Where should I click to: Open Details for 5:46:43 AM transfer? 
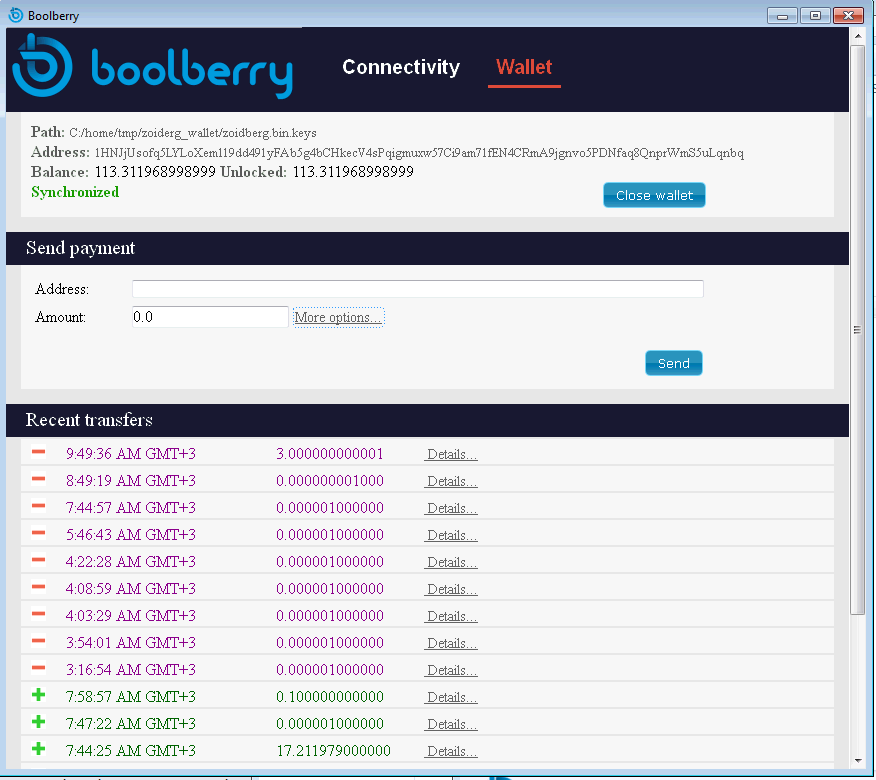[x=451, y=535]
